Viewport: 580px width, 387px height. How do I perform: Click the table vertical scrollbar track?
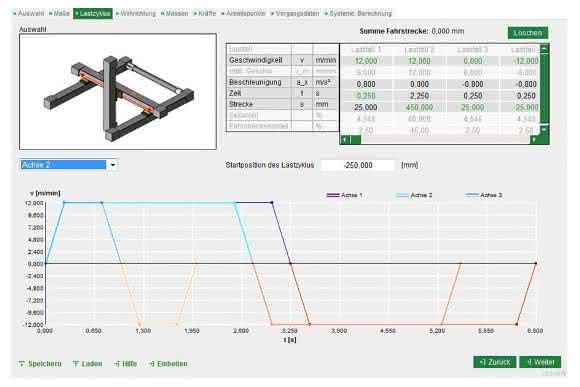[544, 89]
